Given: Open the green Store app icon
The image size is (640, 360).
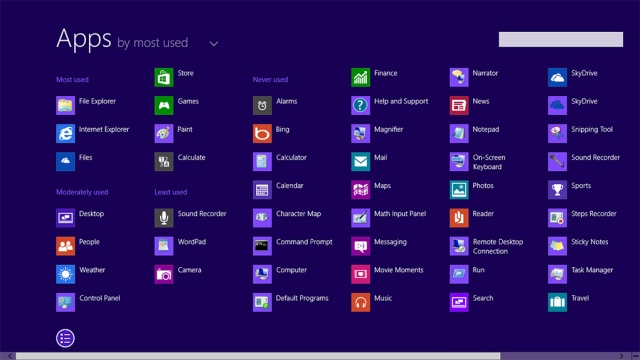Looking at the screenshot, I should coord(164,77).
